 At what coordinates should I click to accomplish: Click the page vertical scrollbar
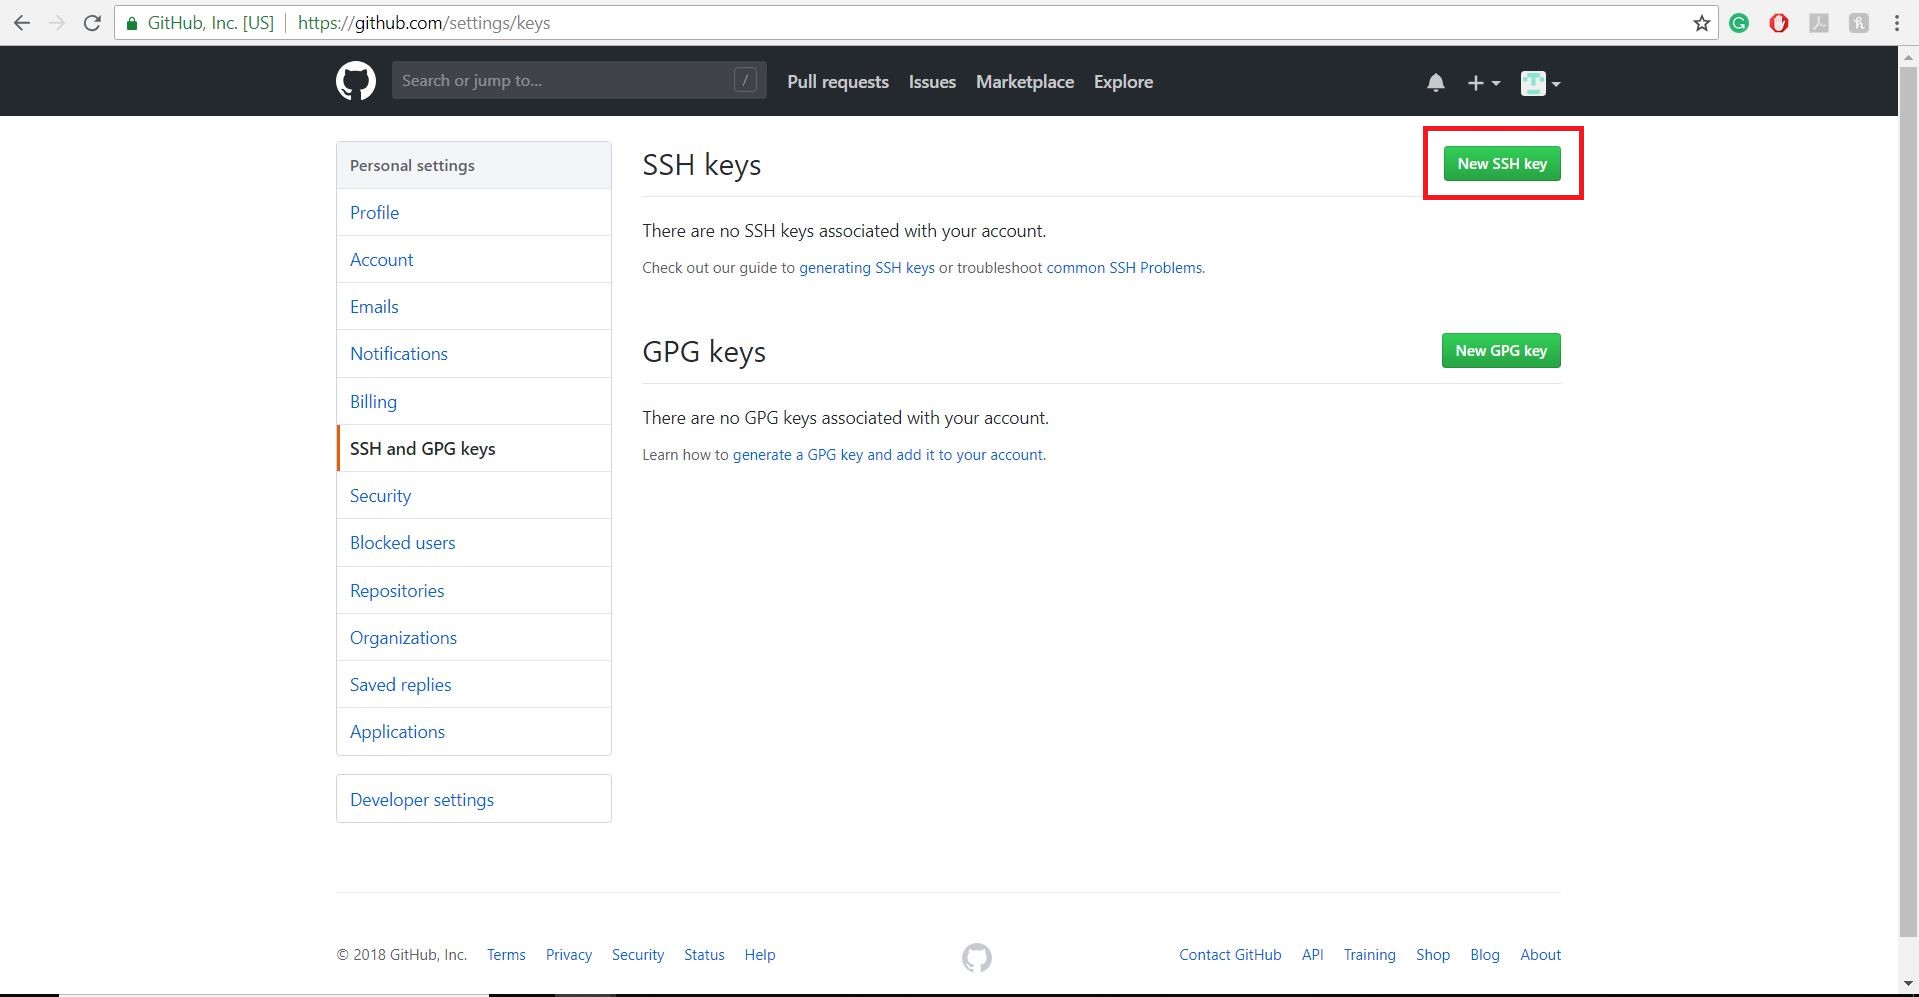tap(1908, 500)
